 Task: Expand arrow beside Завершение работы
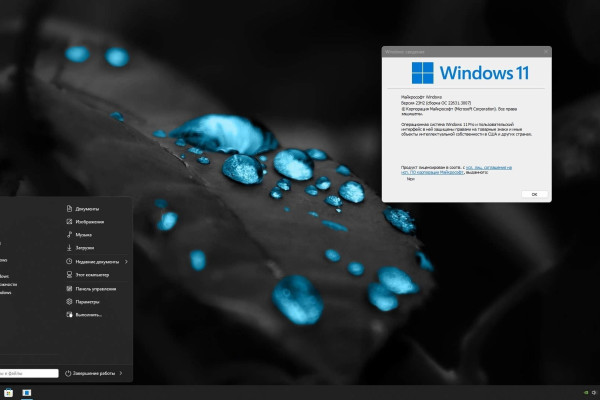click(121, 373)
